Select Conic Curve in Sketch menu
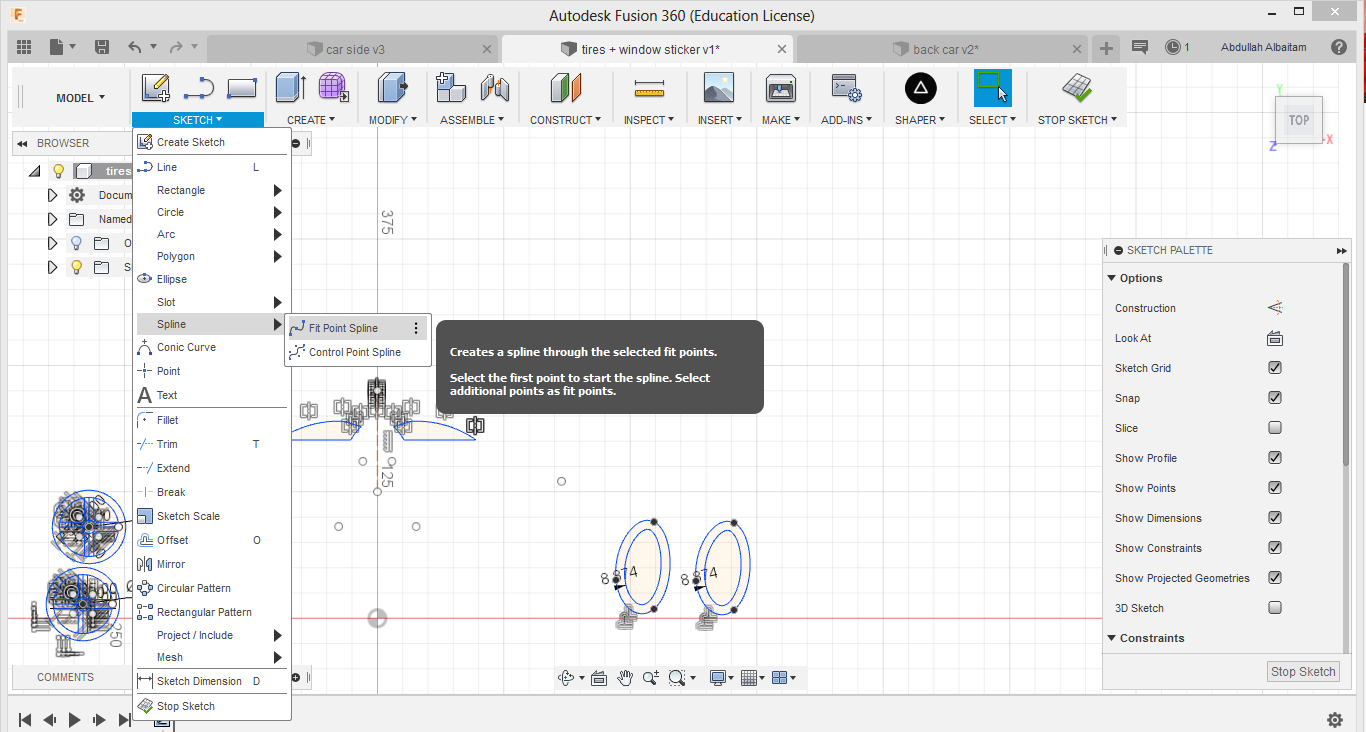Viewport: 1366px width, 732px height. click(x=186, y=347)
